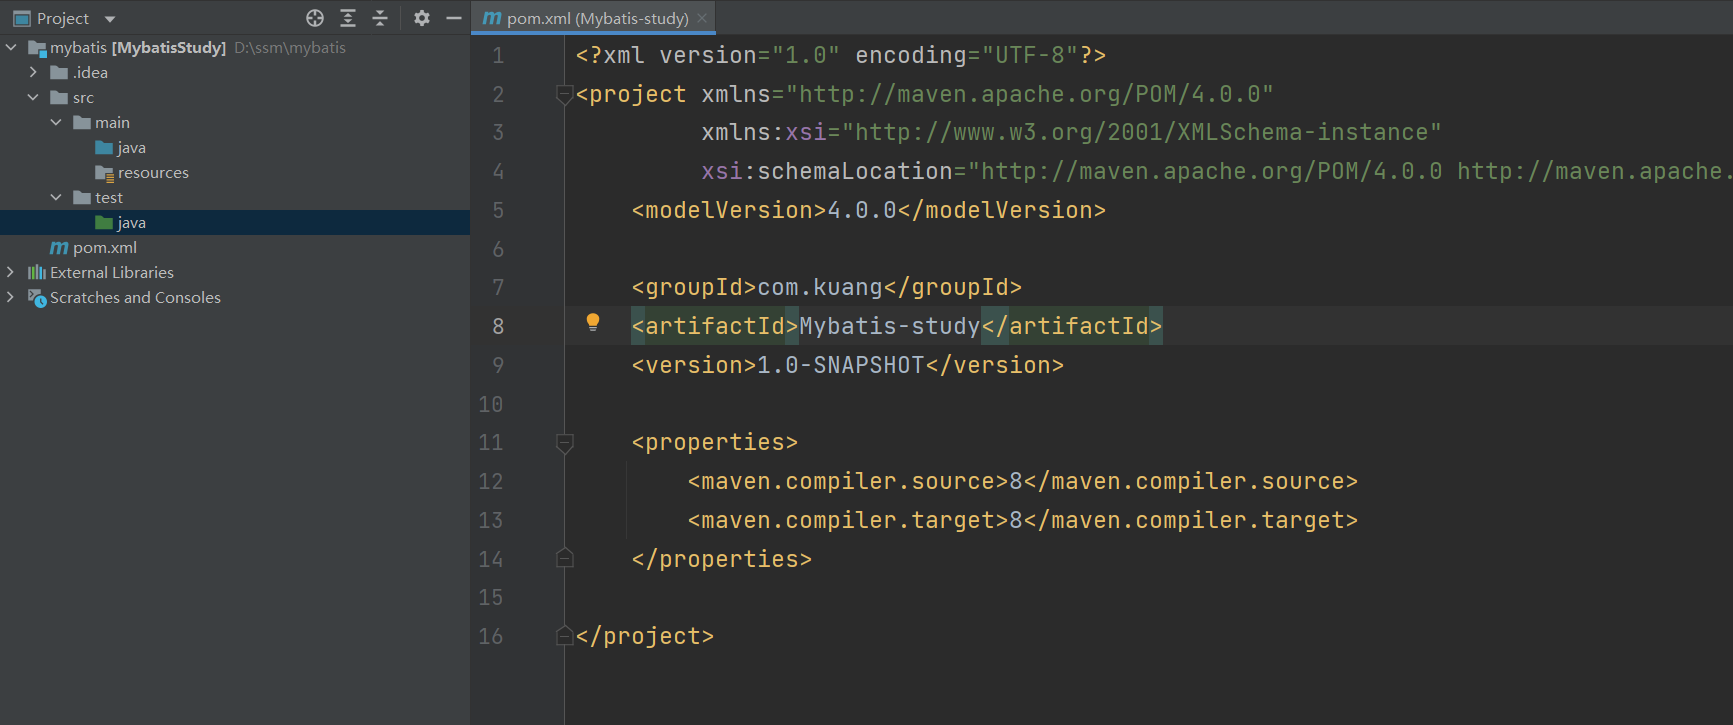Click the .idea folder icon
The width and height of the screenshot is (1733, 725).
[x=59, y=72]
